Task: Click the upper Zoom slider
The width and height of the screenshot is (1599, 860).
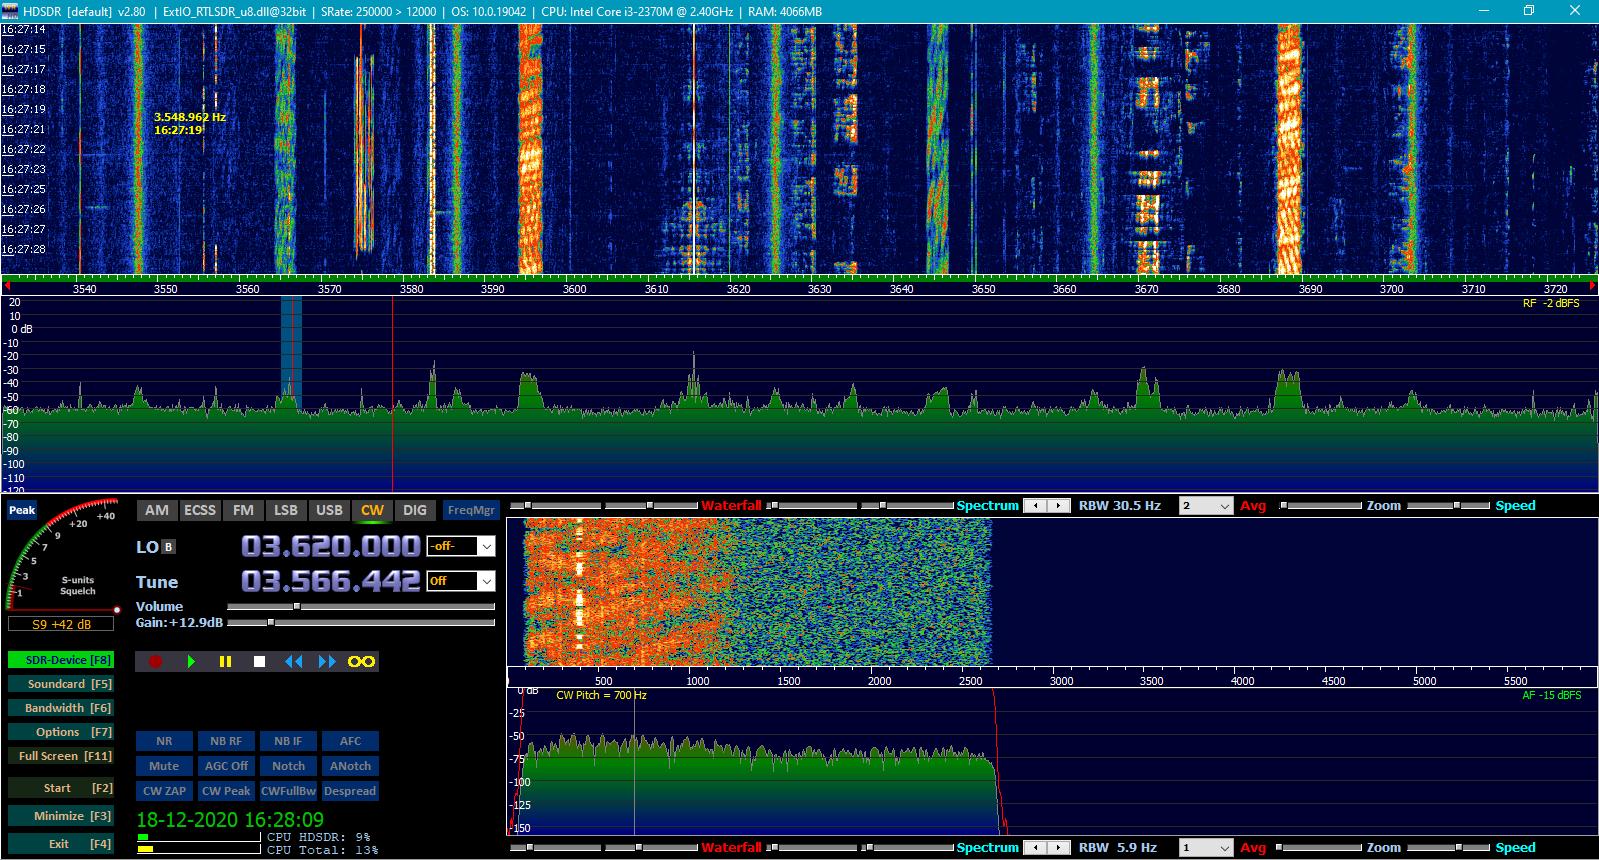Action: point(1320,506)
